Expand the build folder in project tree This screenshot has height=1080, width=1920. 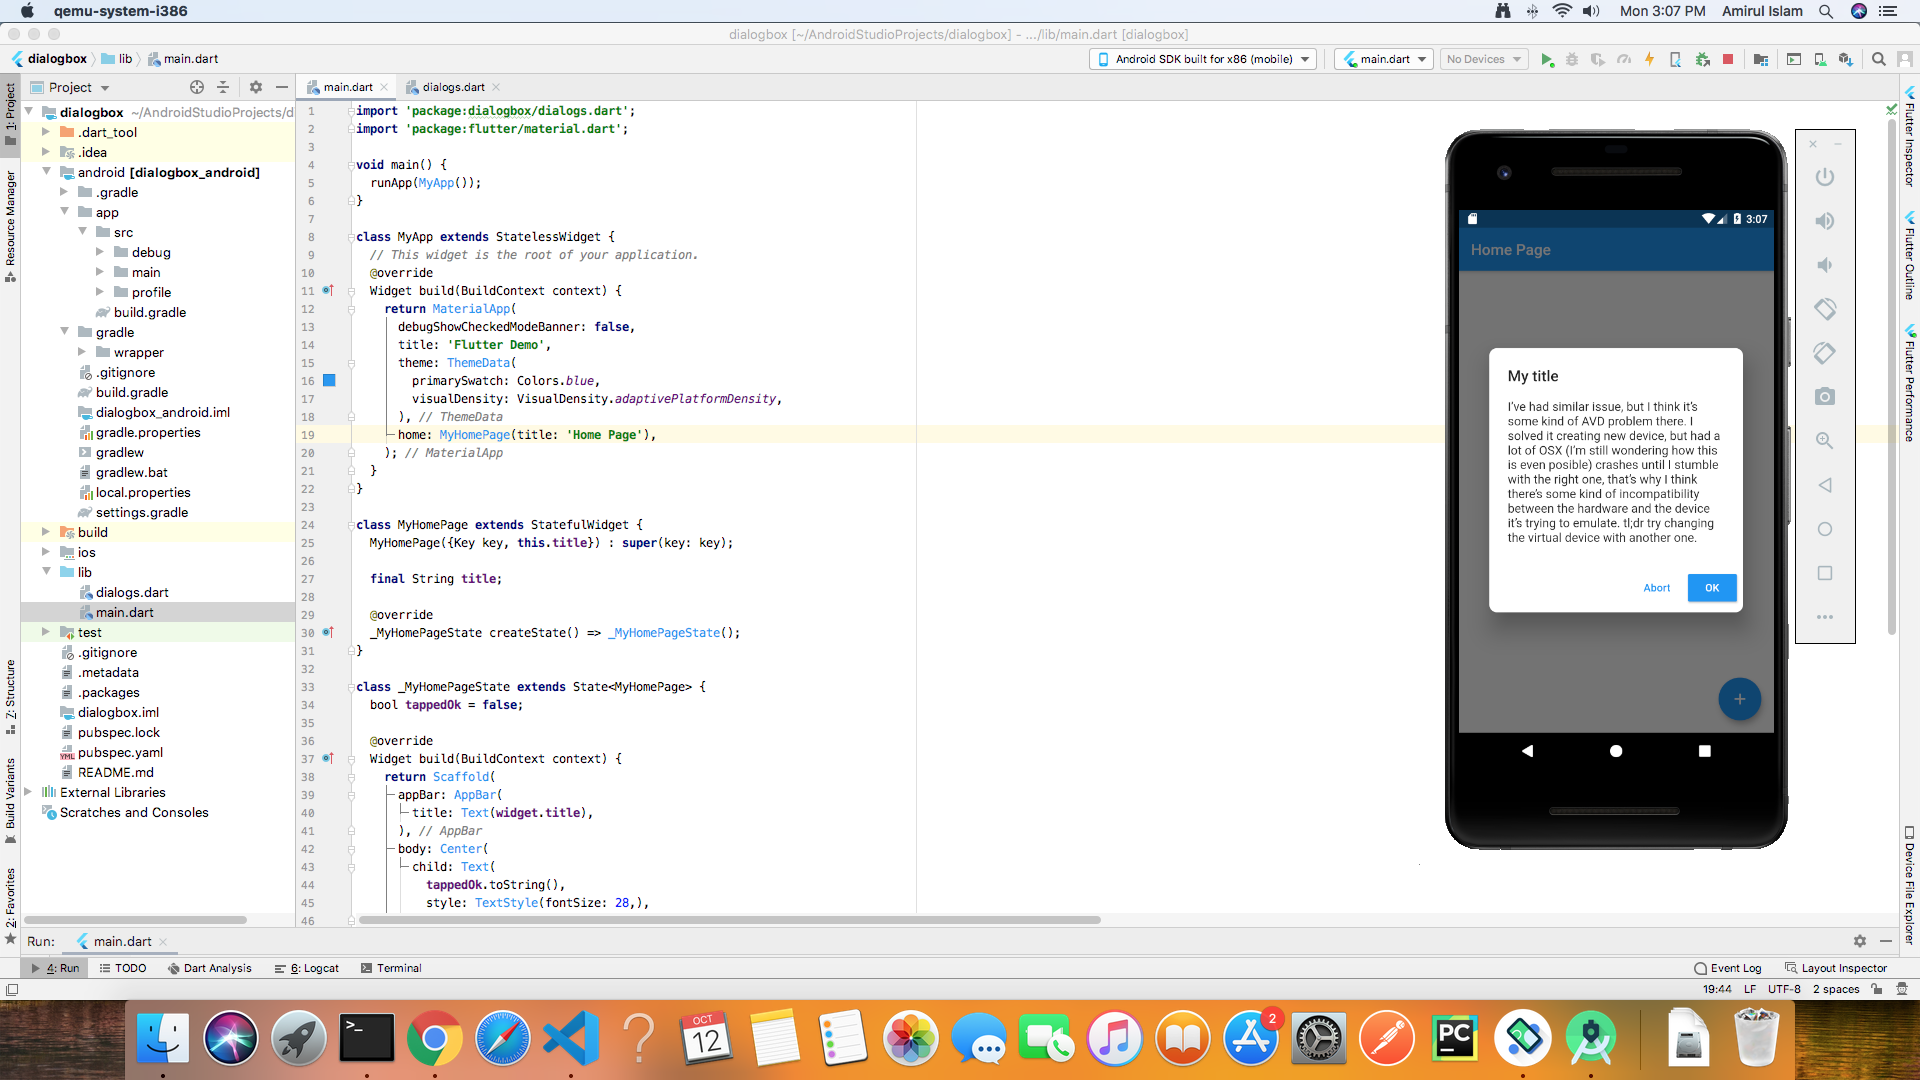coord(46,532)
